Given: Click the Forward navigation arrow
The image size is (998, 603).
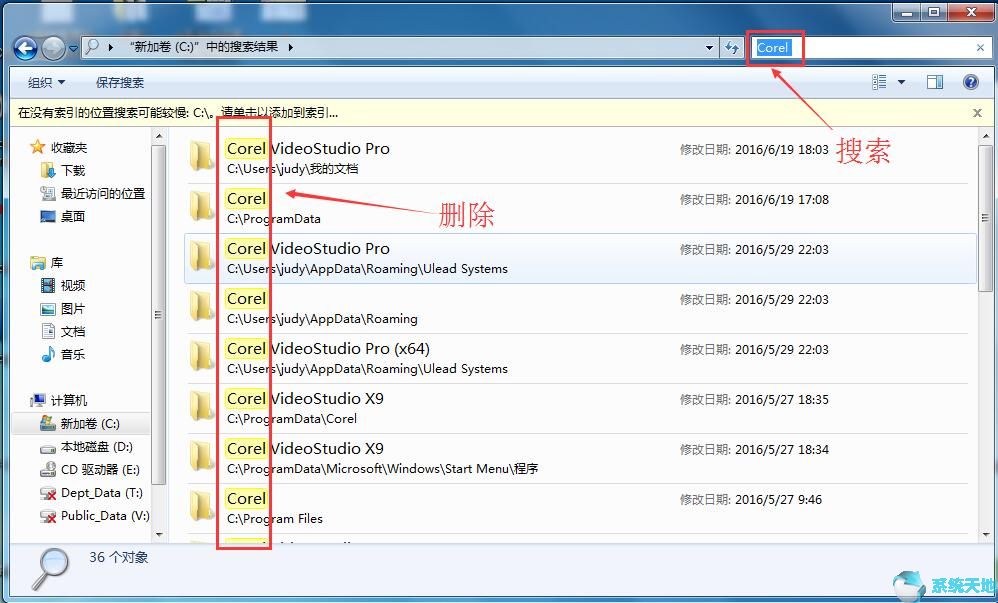Looking at the screenshot, I should click(x=53, y=48).
